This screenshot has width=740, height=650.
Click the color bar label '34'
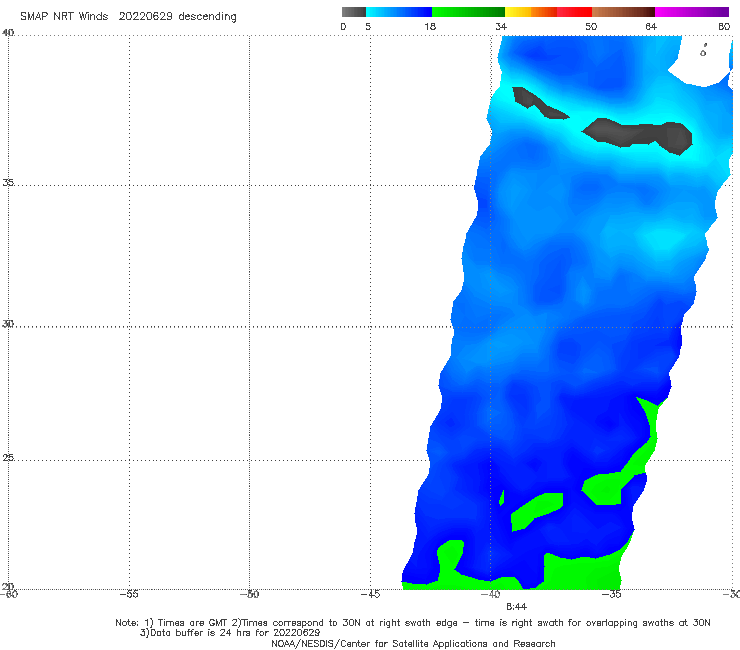pyautogui.click(x=501, y=26)
